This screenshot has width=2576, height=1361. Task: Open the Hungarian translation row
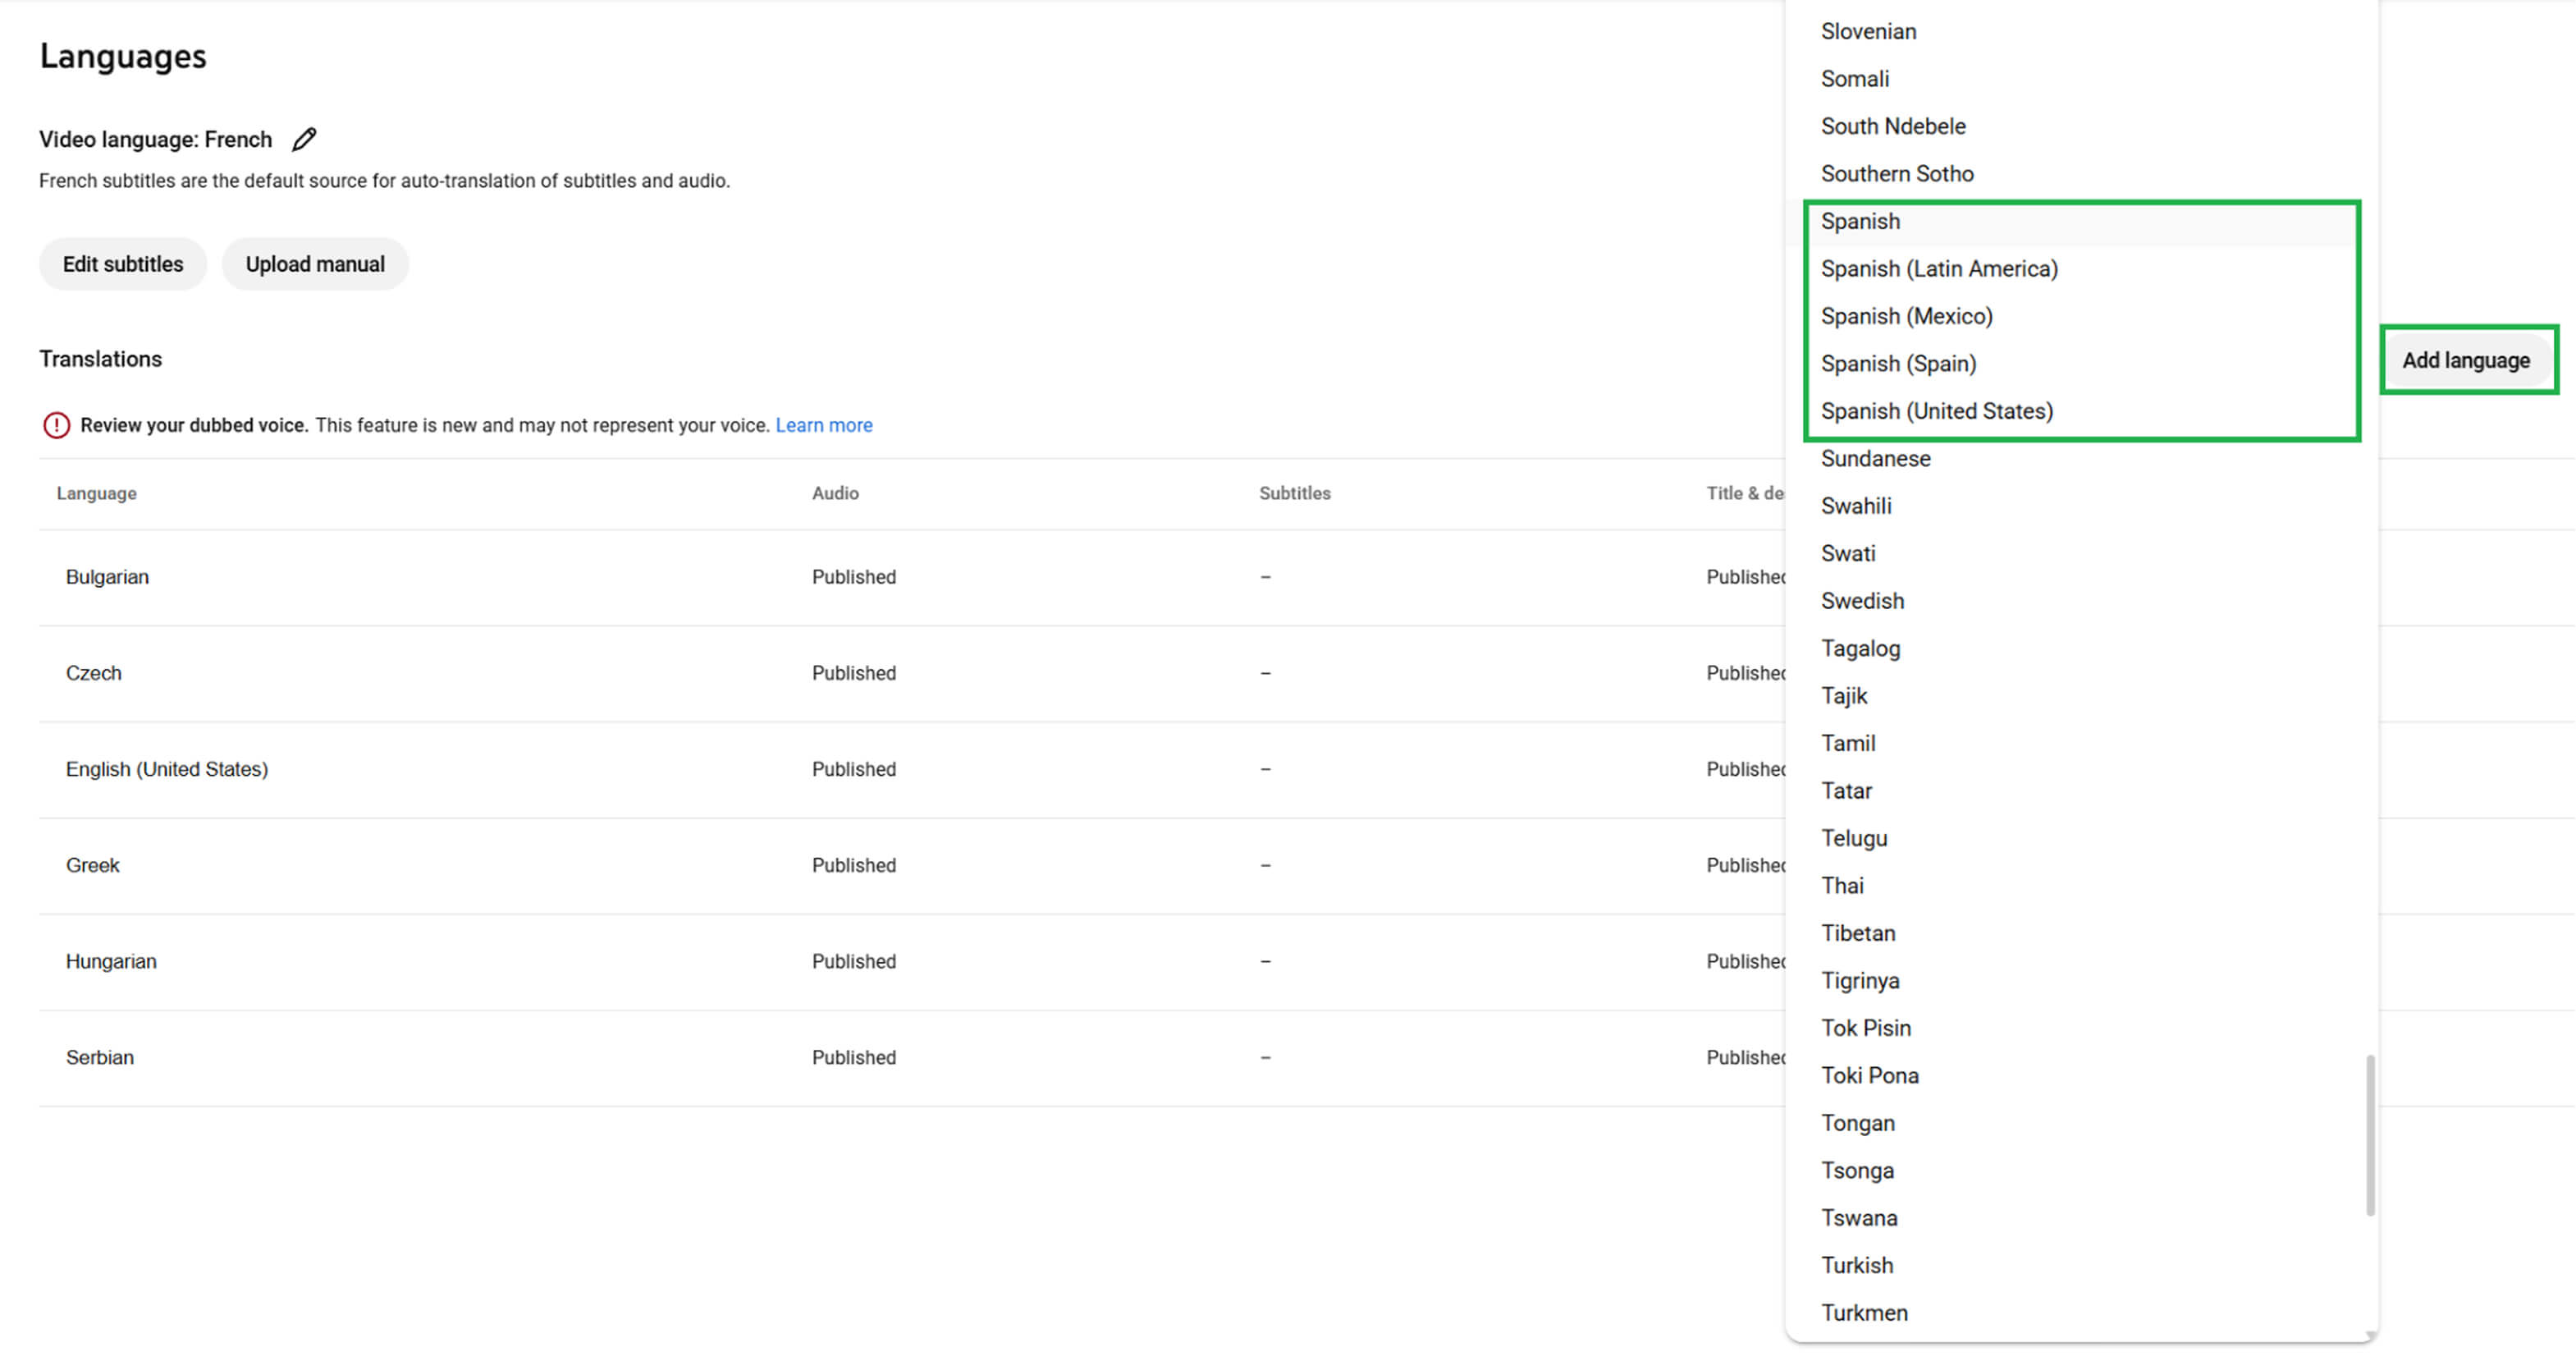[912, 962]
